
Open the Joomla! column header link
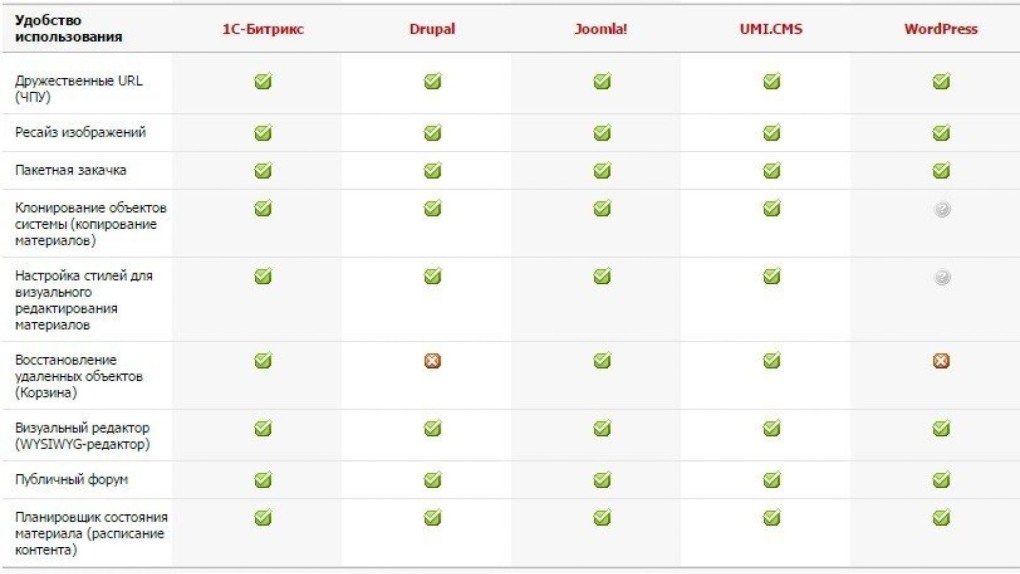601,29
